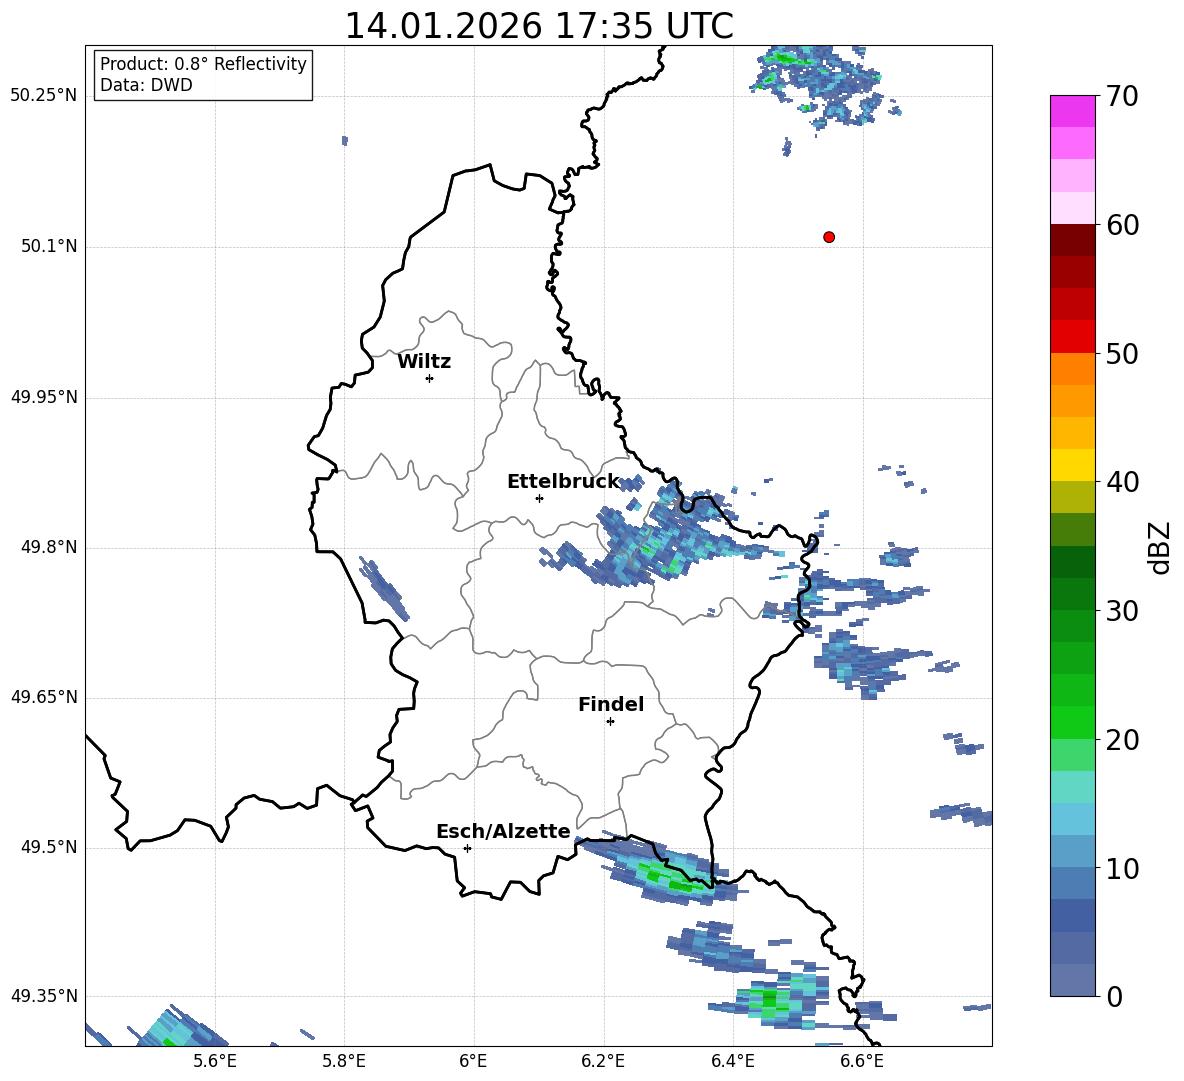The image size is (1184, 1081).
Task: Click the 6.4°E longitude label
Action: [732, 1061]
